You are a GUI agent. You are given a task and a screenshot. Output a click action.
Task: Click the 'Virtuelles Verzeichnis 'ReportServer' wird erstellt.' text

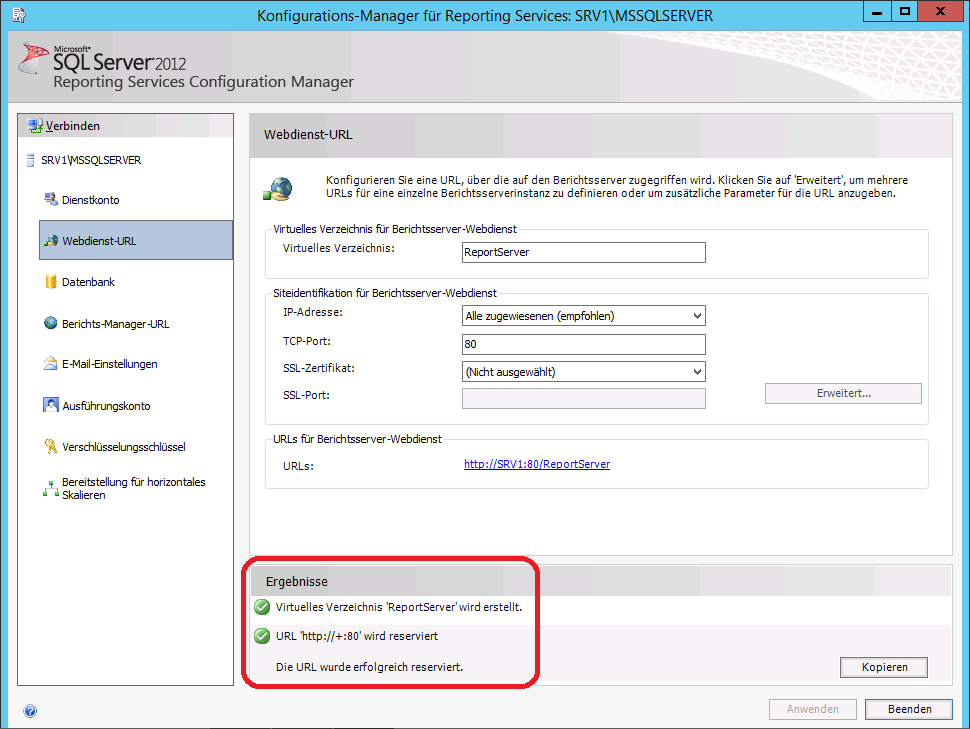pyautogui.click(x=399, y=607)
